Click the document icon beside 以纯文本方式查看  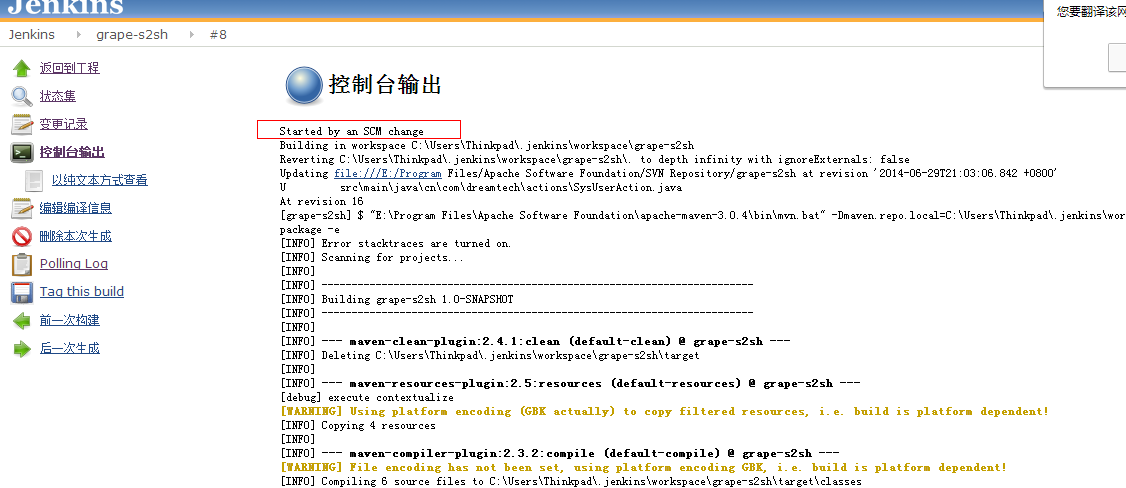pos(34,180)
